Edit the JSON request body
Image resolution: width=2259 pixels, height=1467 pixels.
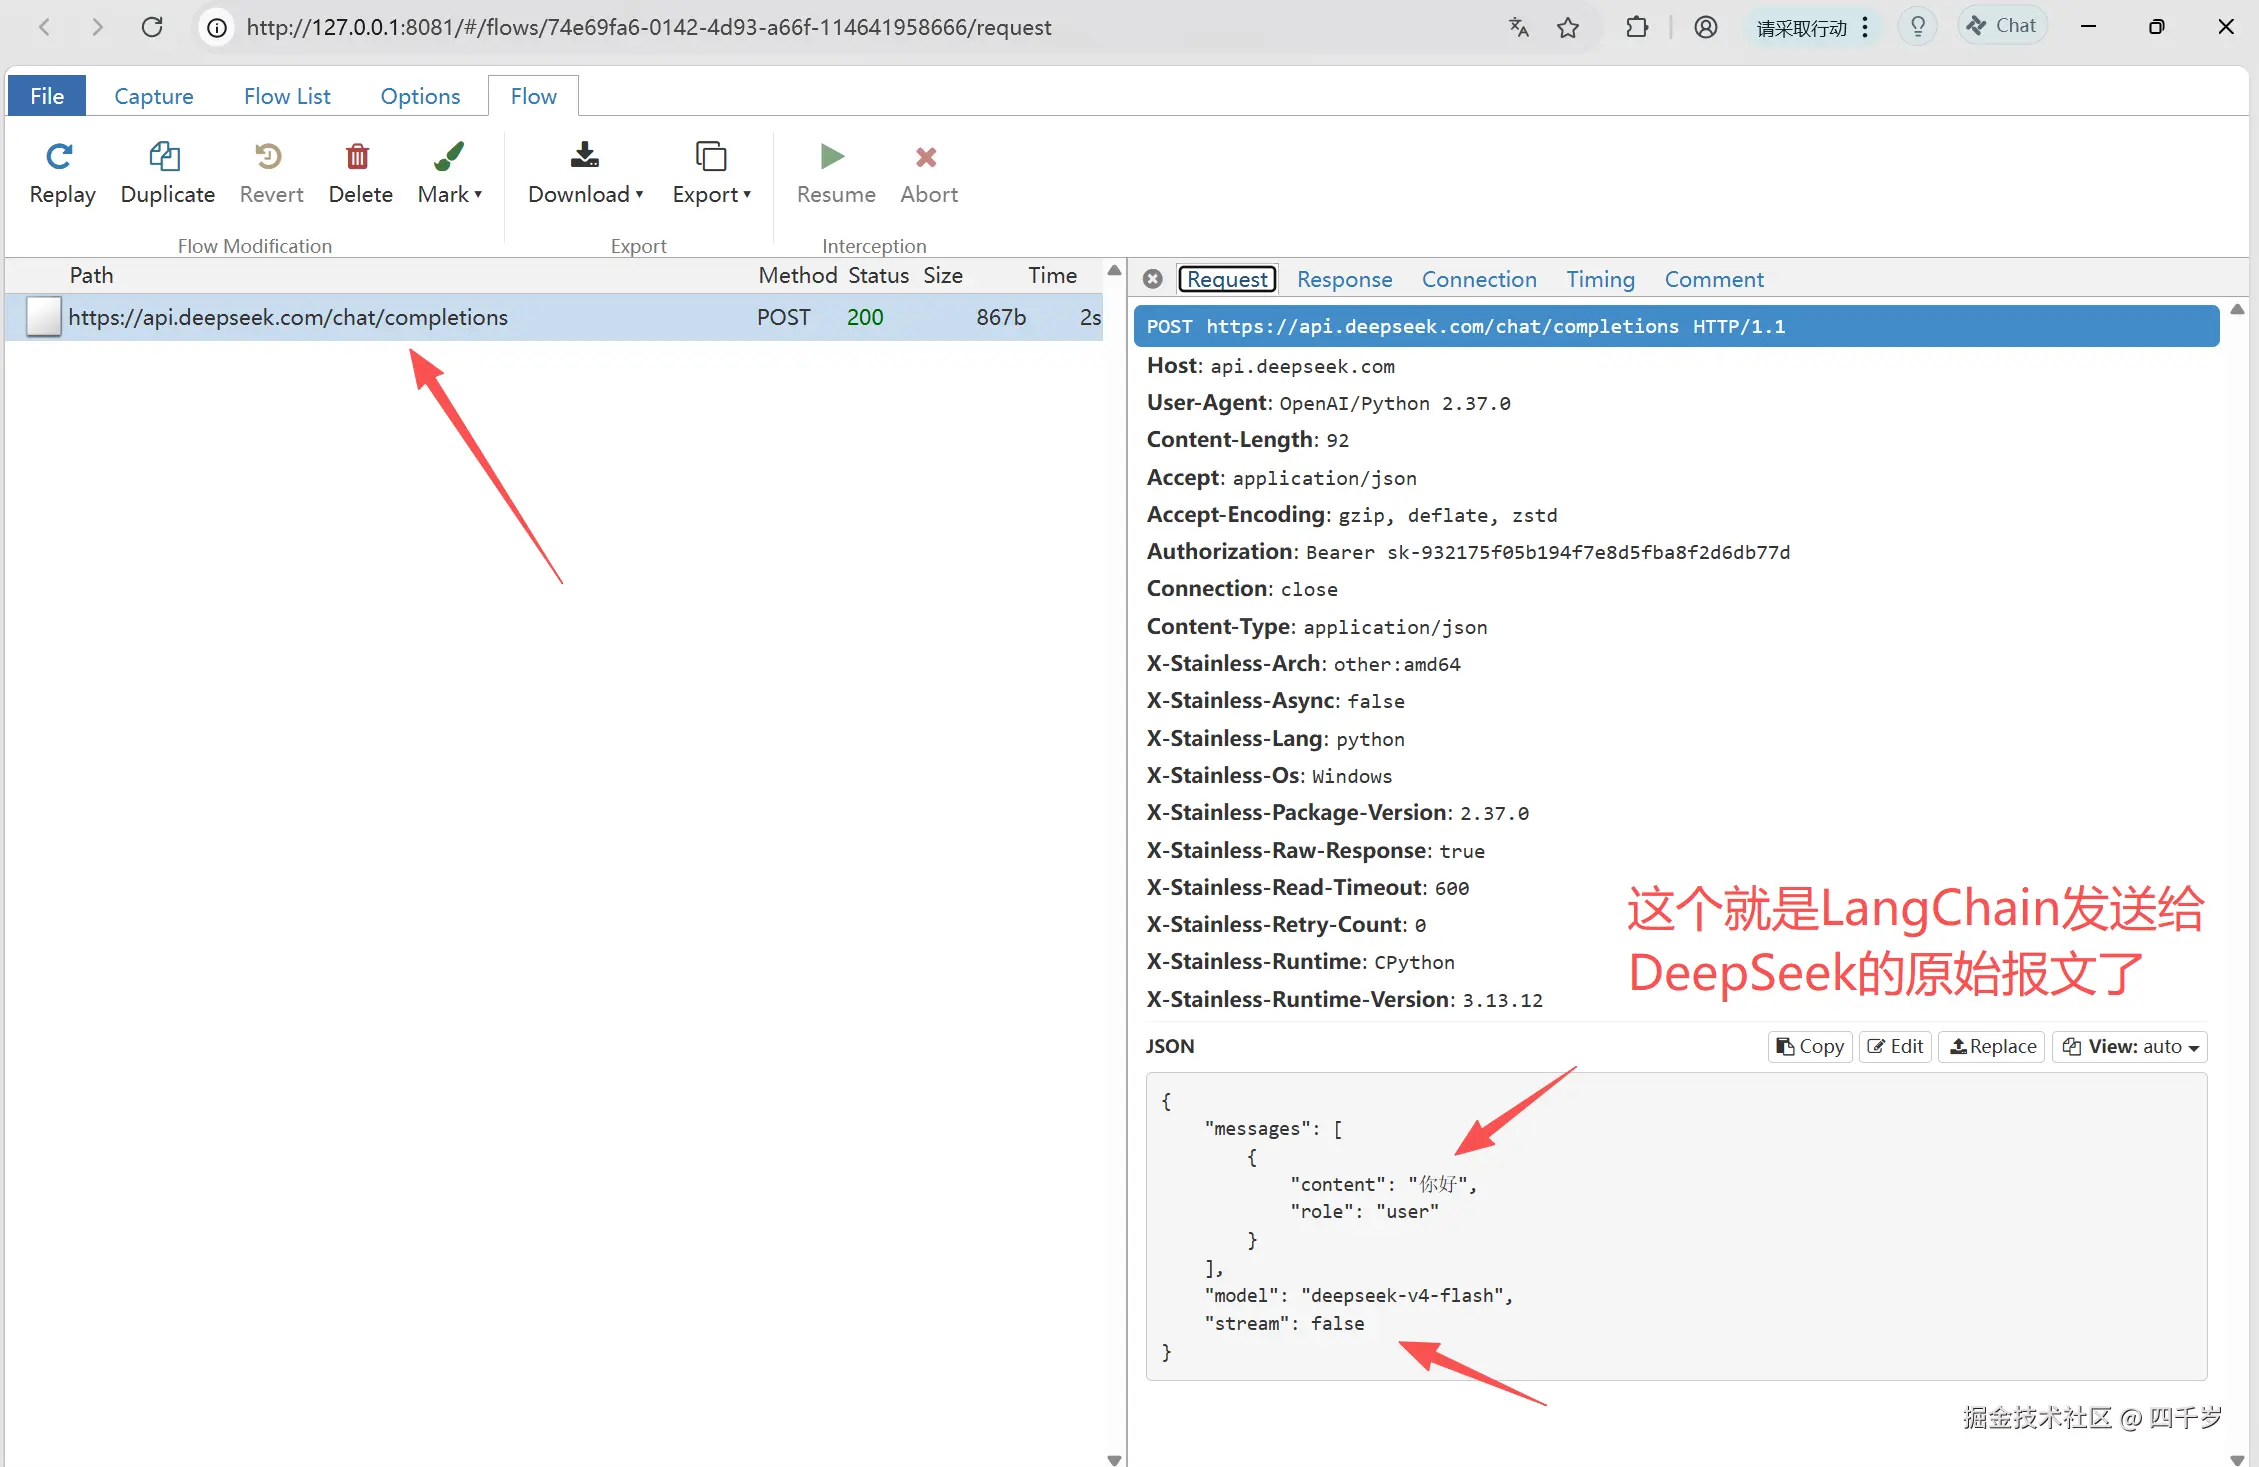pyautogui.click(x=1895, y=1046)
